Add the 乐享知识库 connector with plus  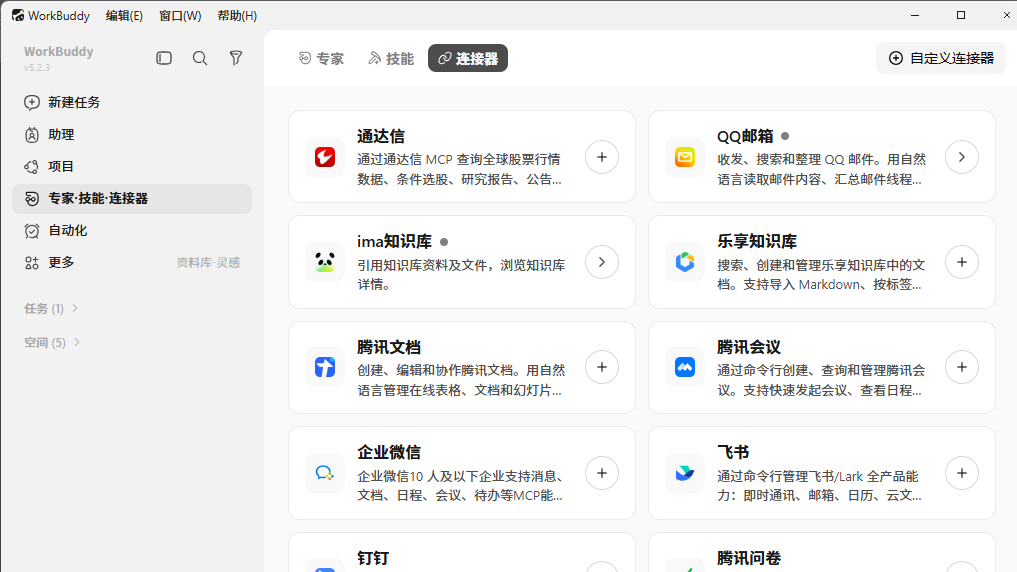962,262
